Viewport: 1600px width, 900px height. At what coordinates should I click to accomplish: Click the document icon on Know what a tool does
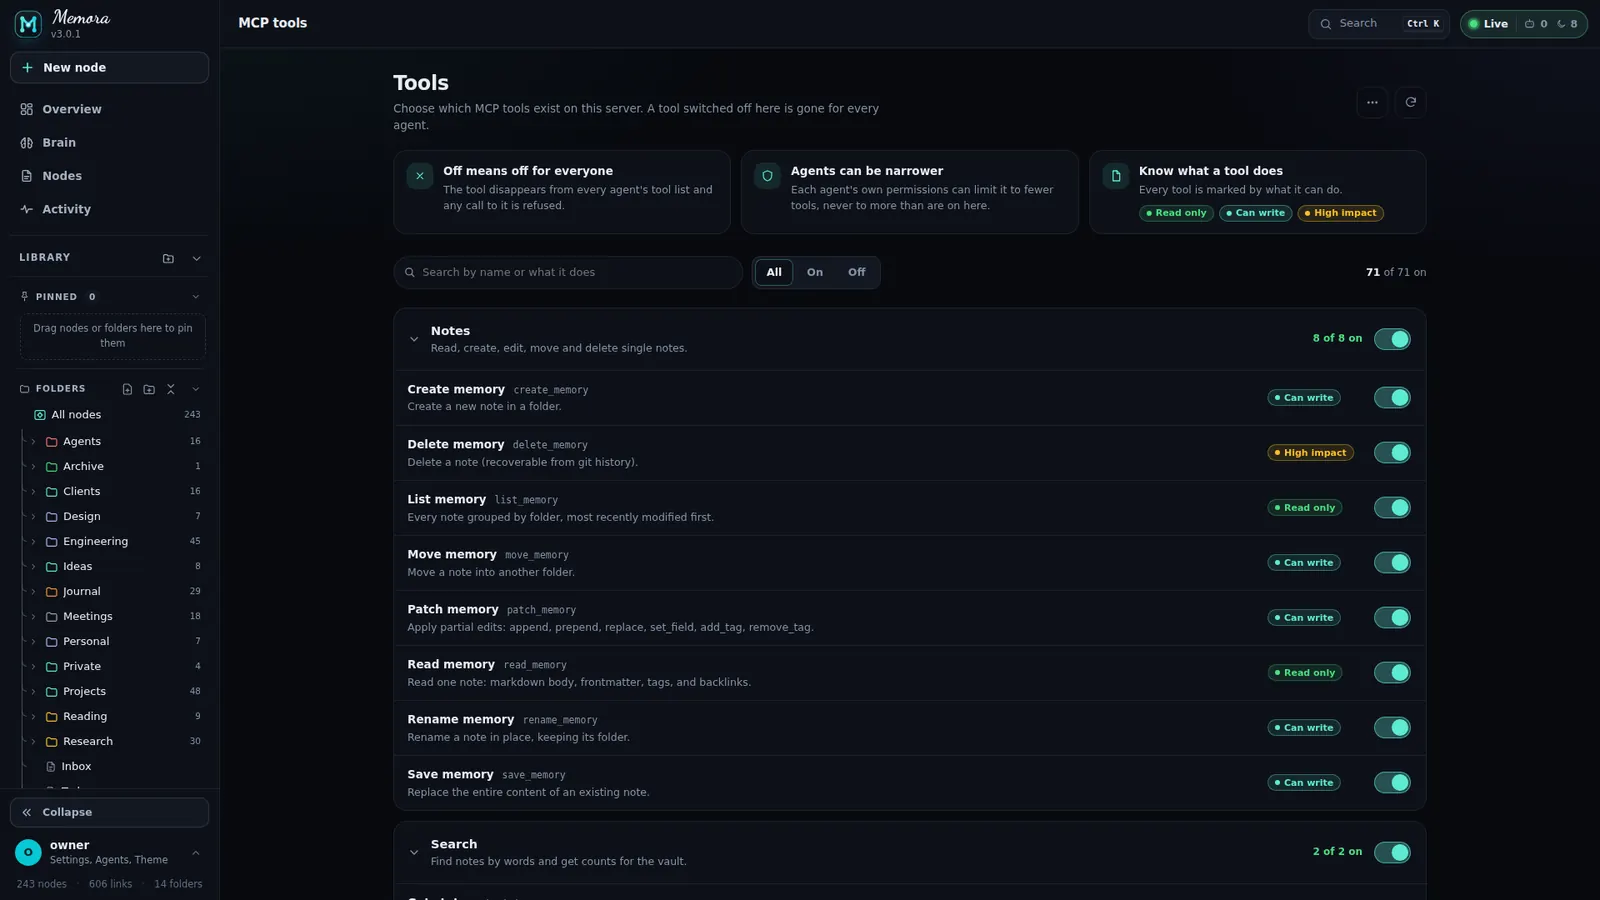(1115, 176)
